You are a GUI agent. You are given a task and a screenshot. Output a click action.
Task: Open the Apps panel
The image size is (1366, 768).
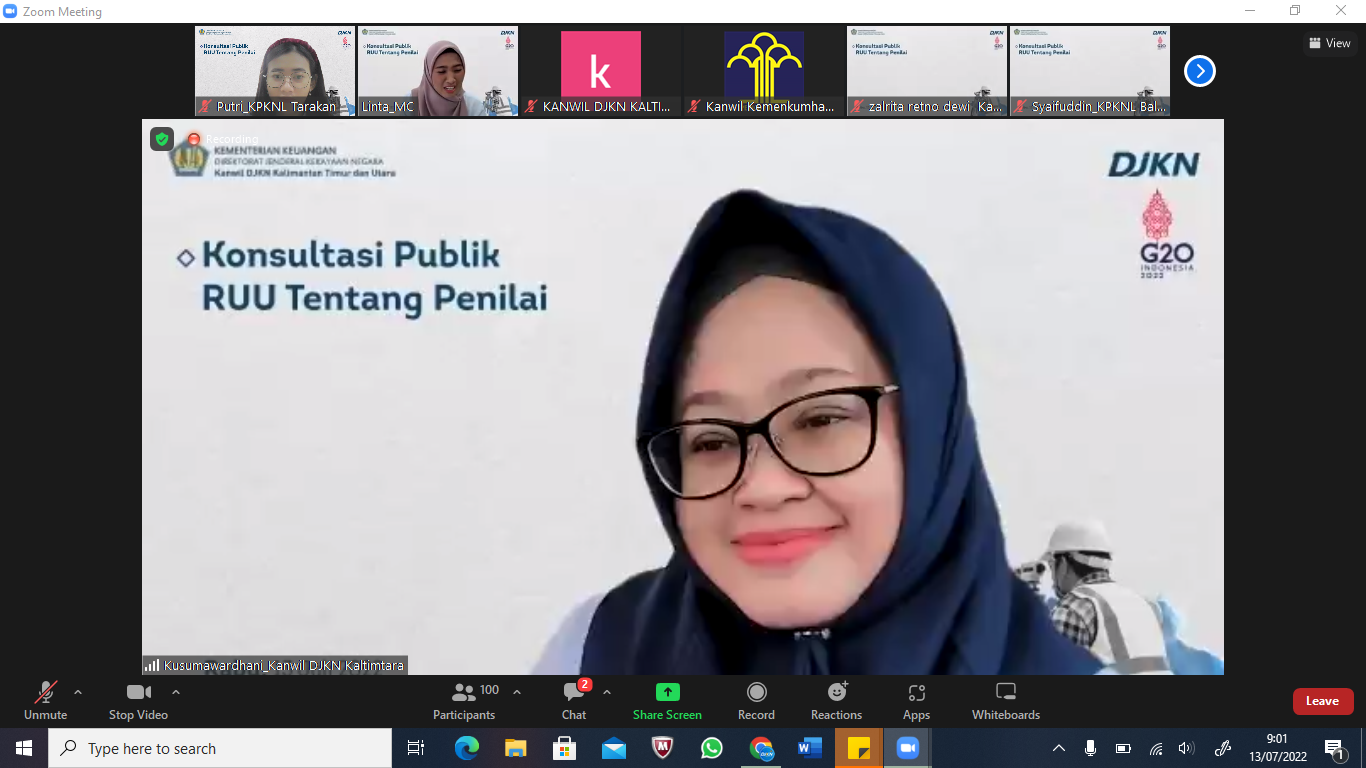916,700
